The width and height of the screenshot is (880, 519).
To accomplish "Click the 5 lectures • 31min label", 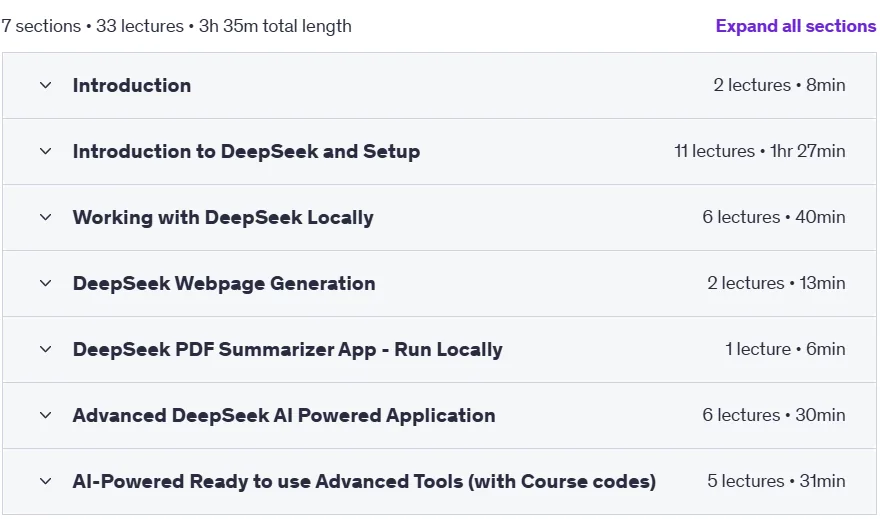I will point(776,481).
